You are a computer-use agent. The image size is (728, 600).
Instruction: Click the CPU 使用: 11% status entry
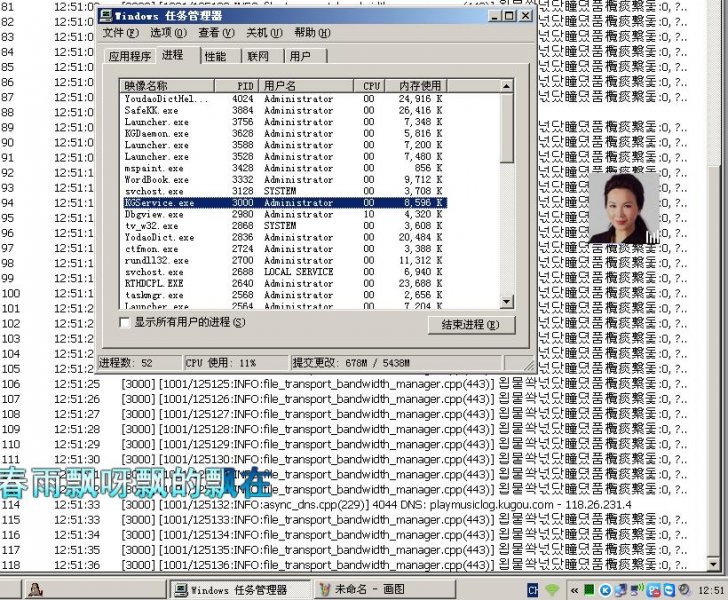coord(236,363)
